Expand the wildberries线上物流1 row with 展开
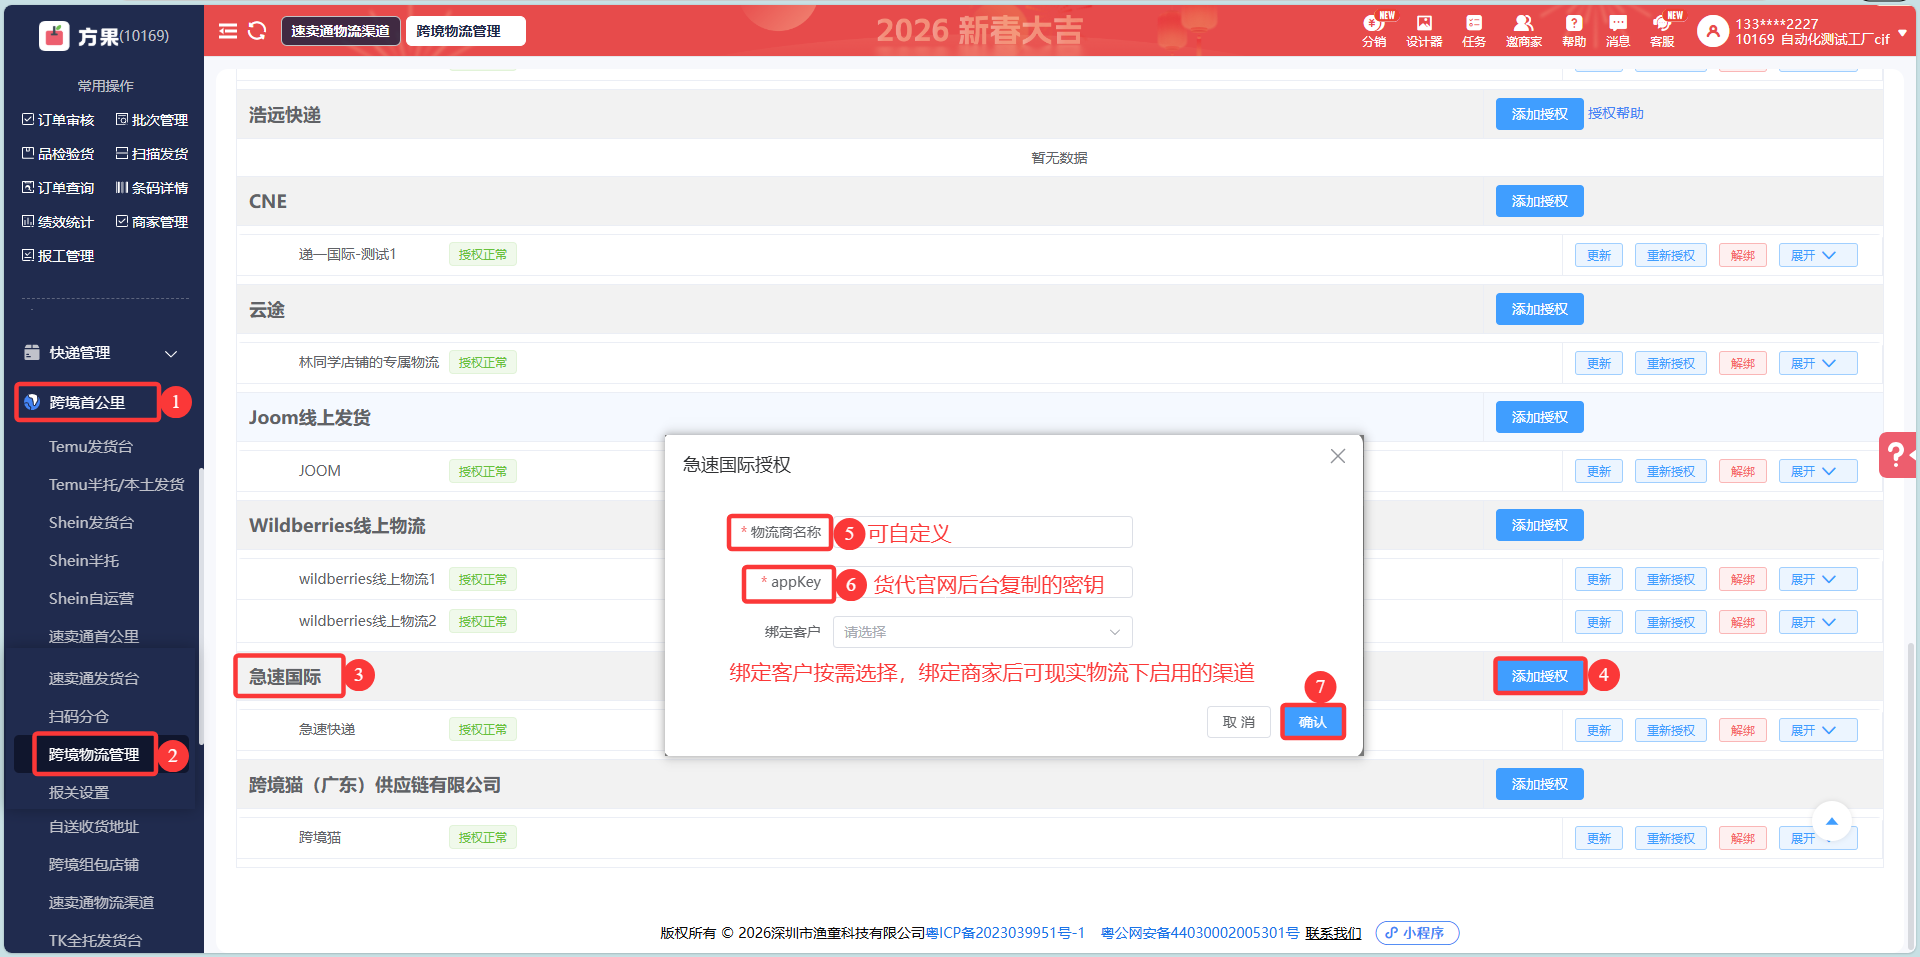 click(x=1818, y=579)
